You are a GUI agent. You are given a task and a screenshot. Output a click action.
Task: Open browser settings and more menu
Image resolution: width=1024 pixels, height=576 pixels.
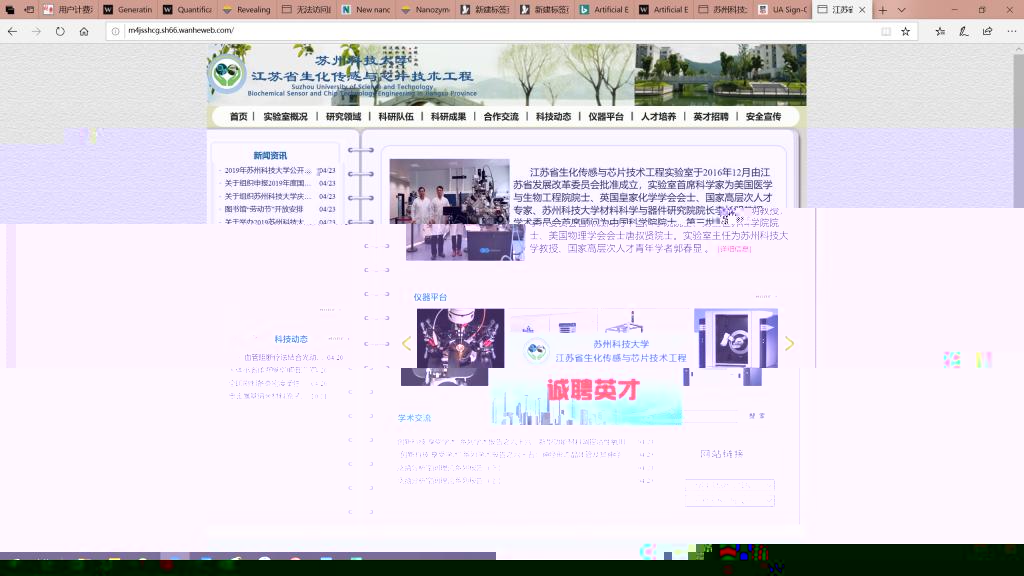[x=1011, y=31]
